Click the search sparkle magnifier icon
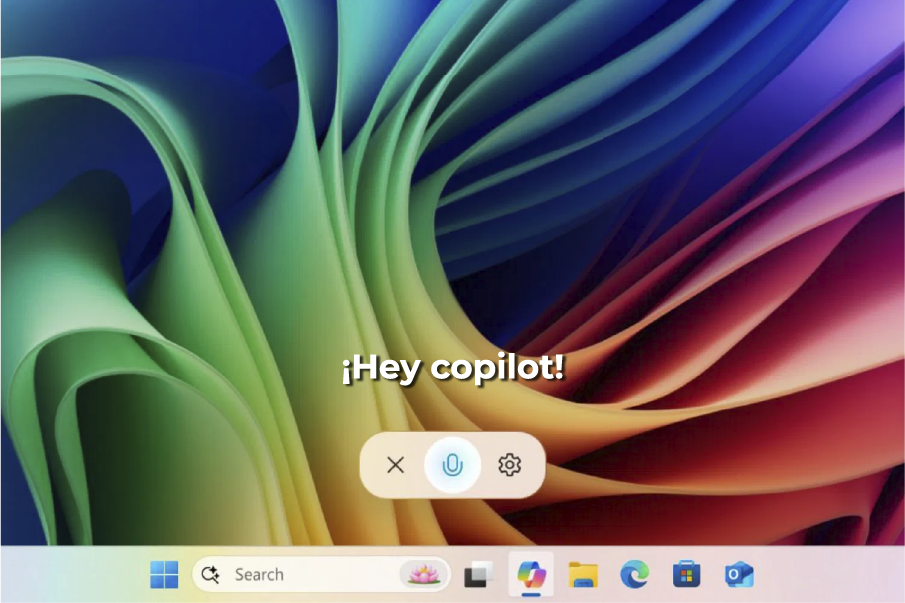The height and width of the screenshot is (603, 905). 210,575
